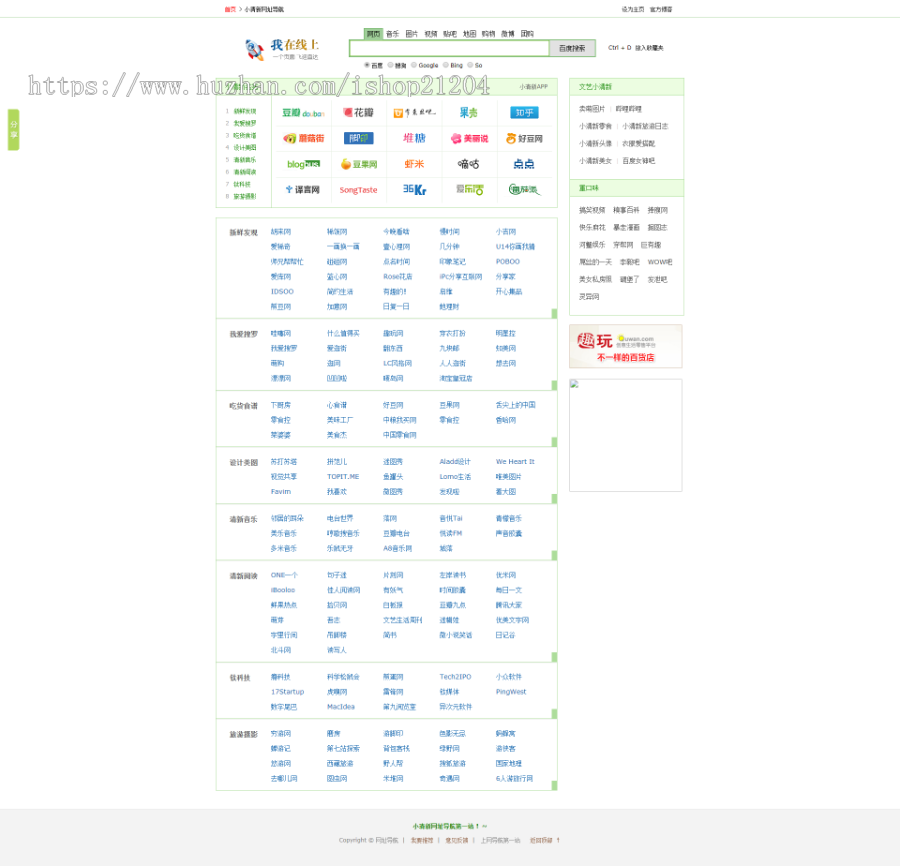Open the 西藏旅游 travel link

point(340,764)
